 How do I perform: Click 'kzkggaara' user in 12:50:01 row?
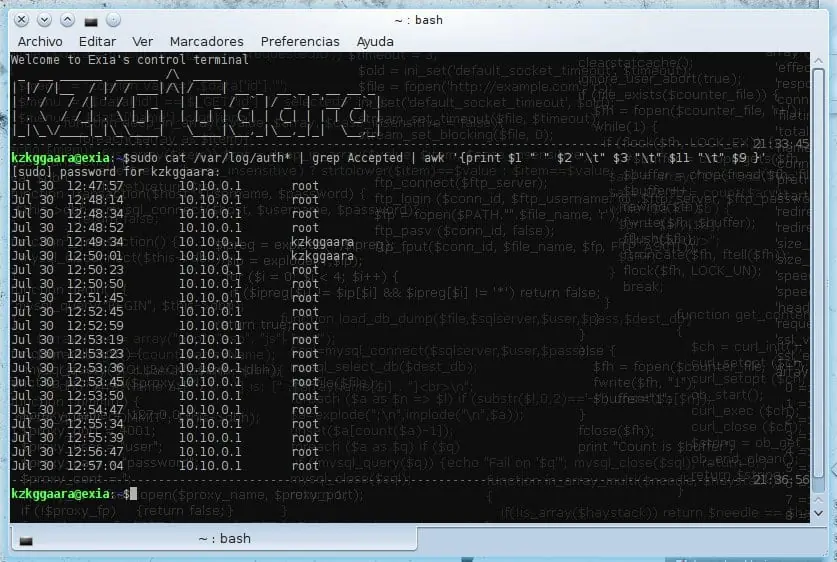click(322, 256)
